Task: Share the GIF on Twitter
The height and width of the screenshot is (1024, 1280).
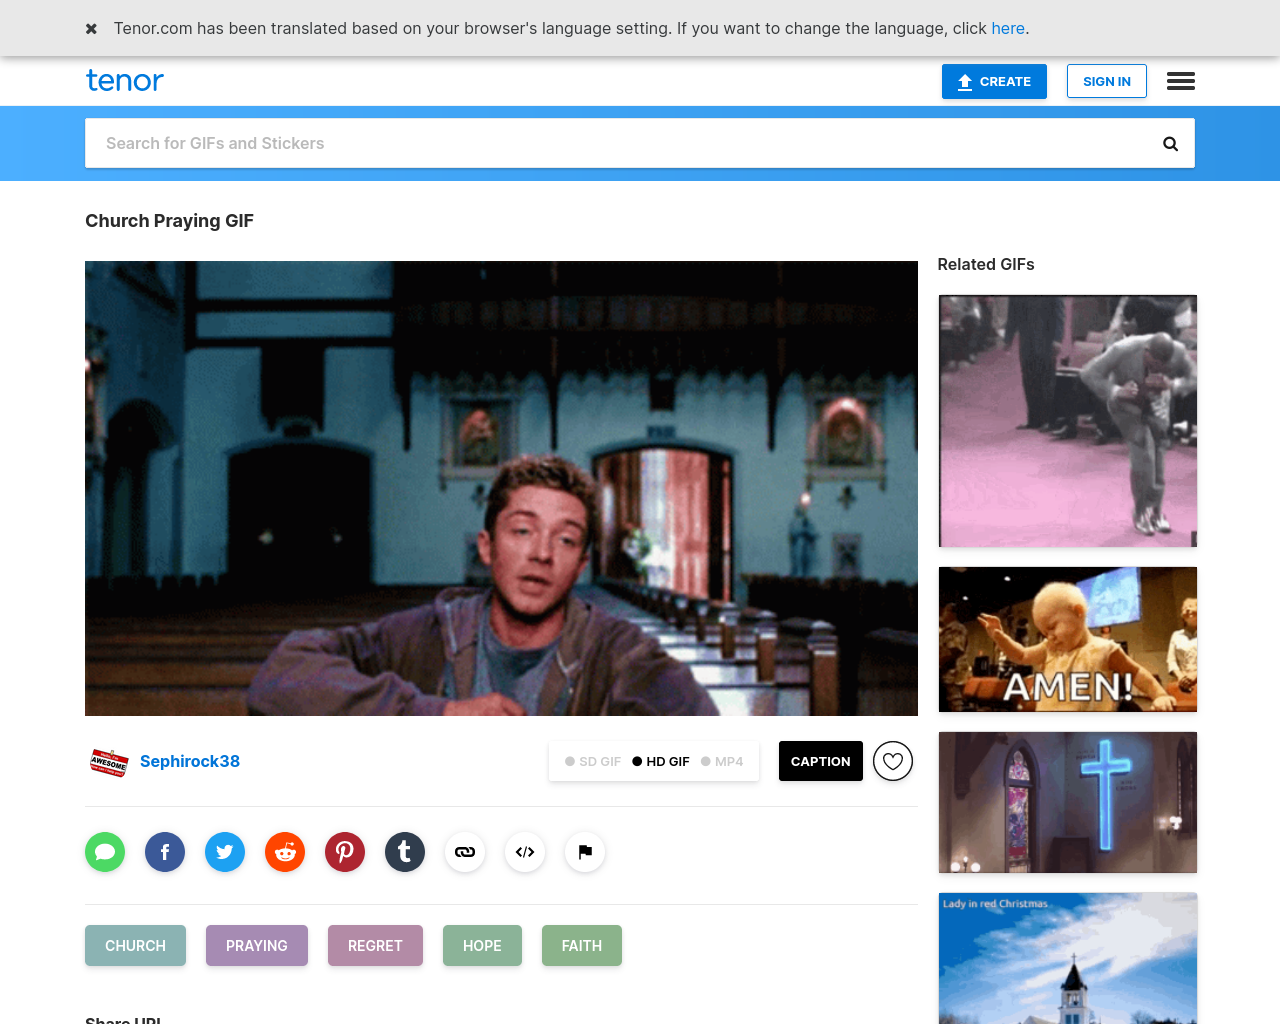Action: pos(225,852)
